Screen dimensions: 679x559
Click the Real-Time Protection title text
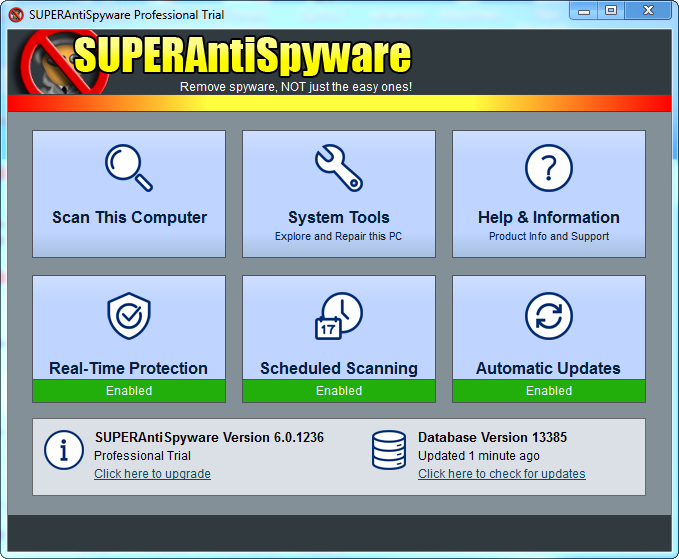pyautogui.click(x=129, y=368)
